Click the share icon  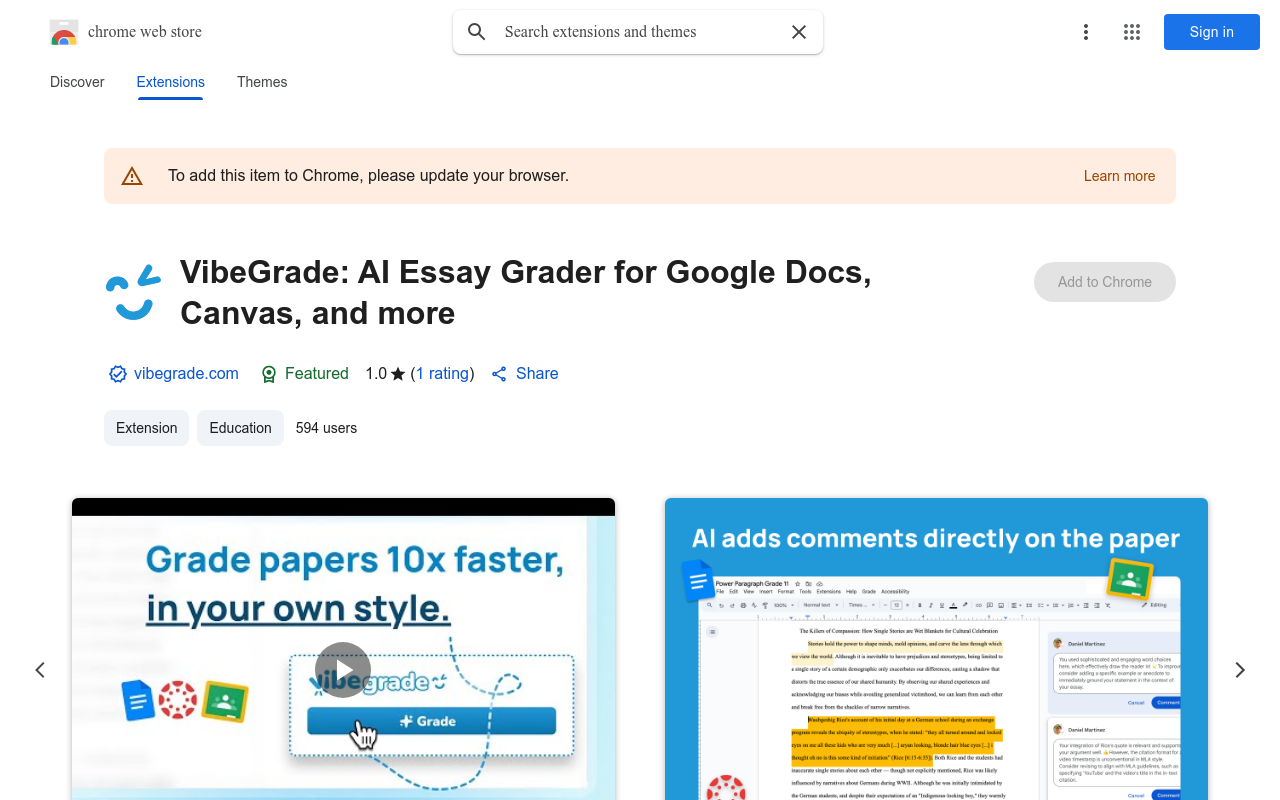pos(499,374)
